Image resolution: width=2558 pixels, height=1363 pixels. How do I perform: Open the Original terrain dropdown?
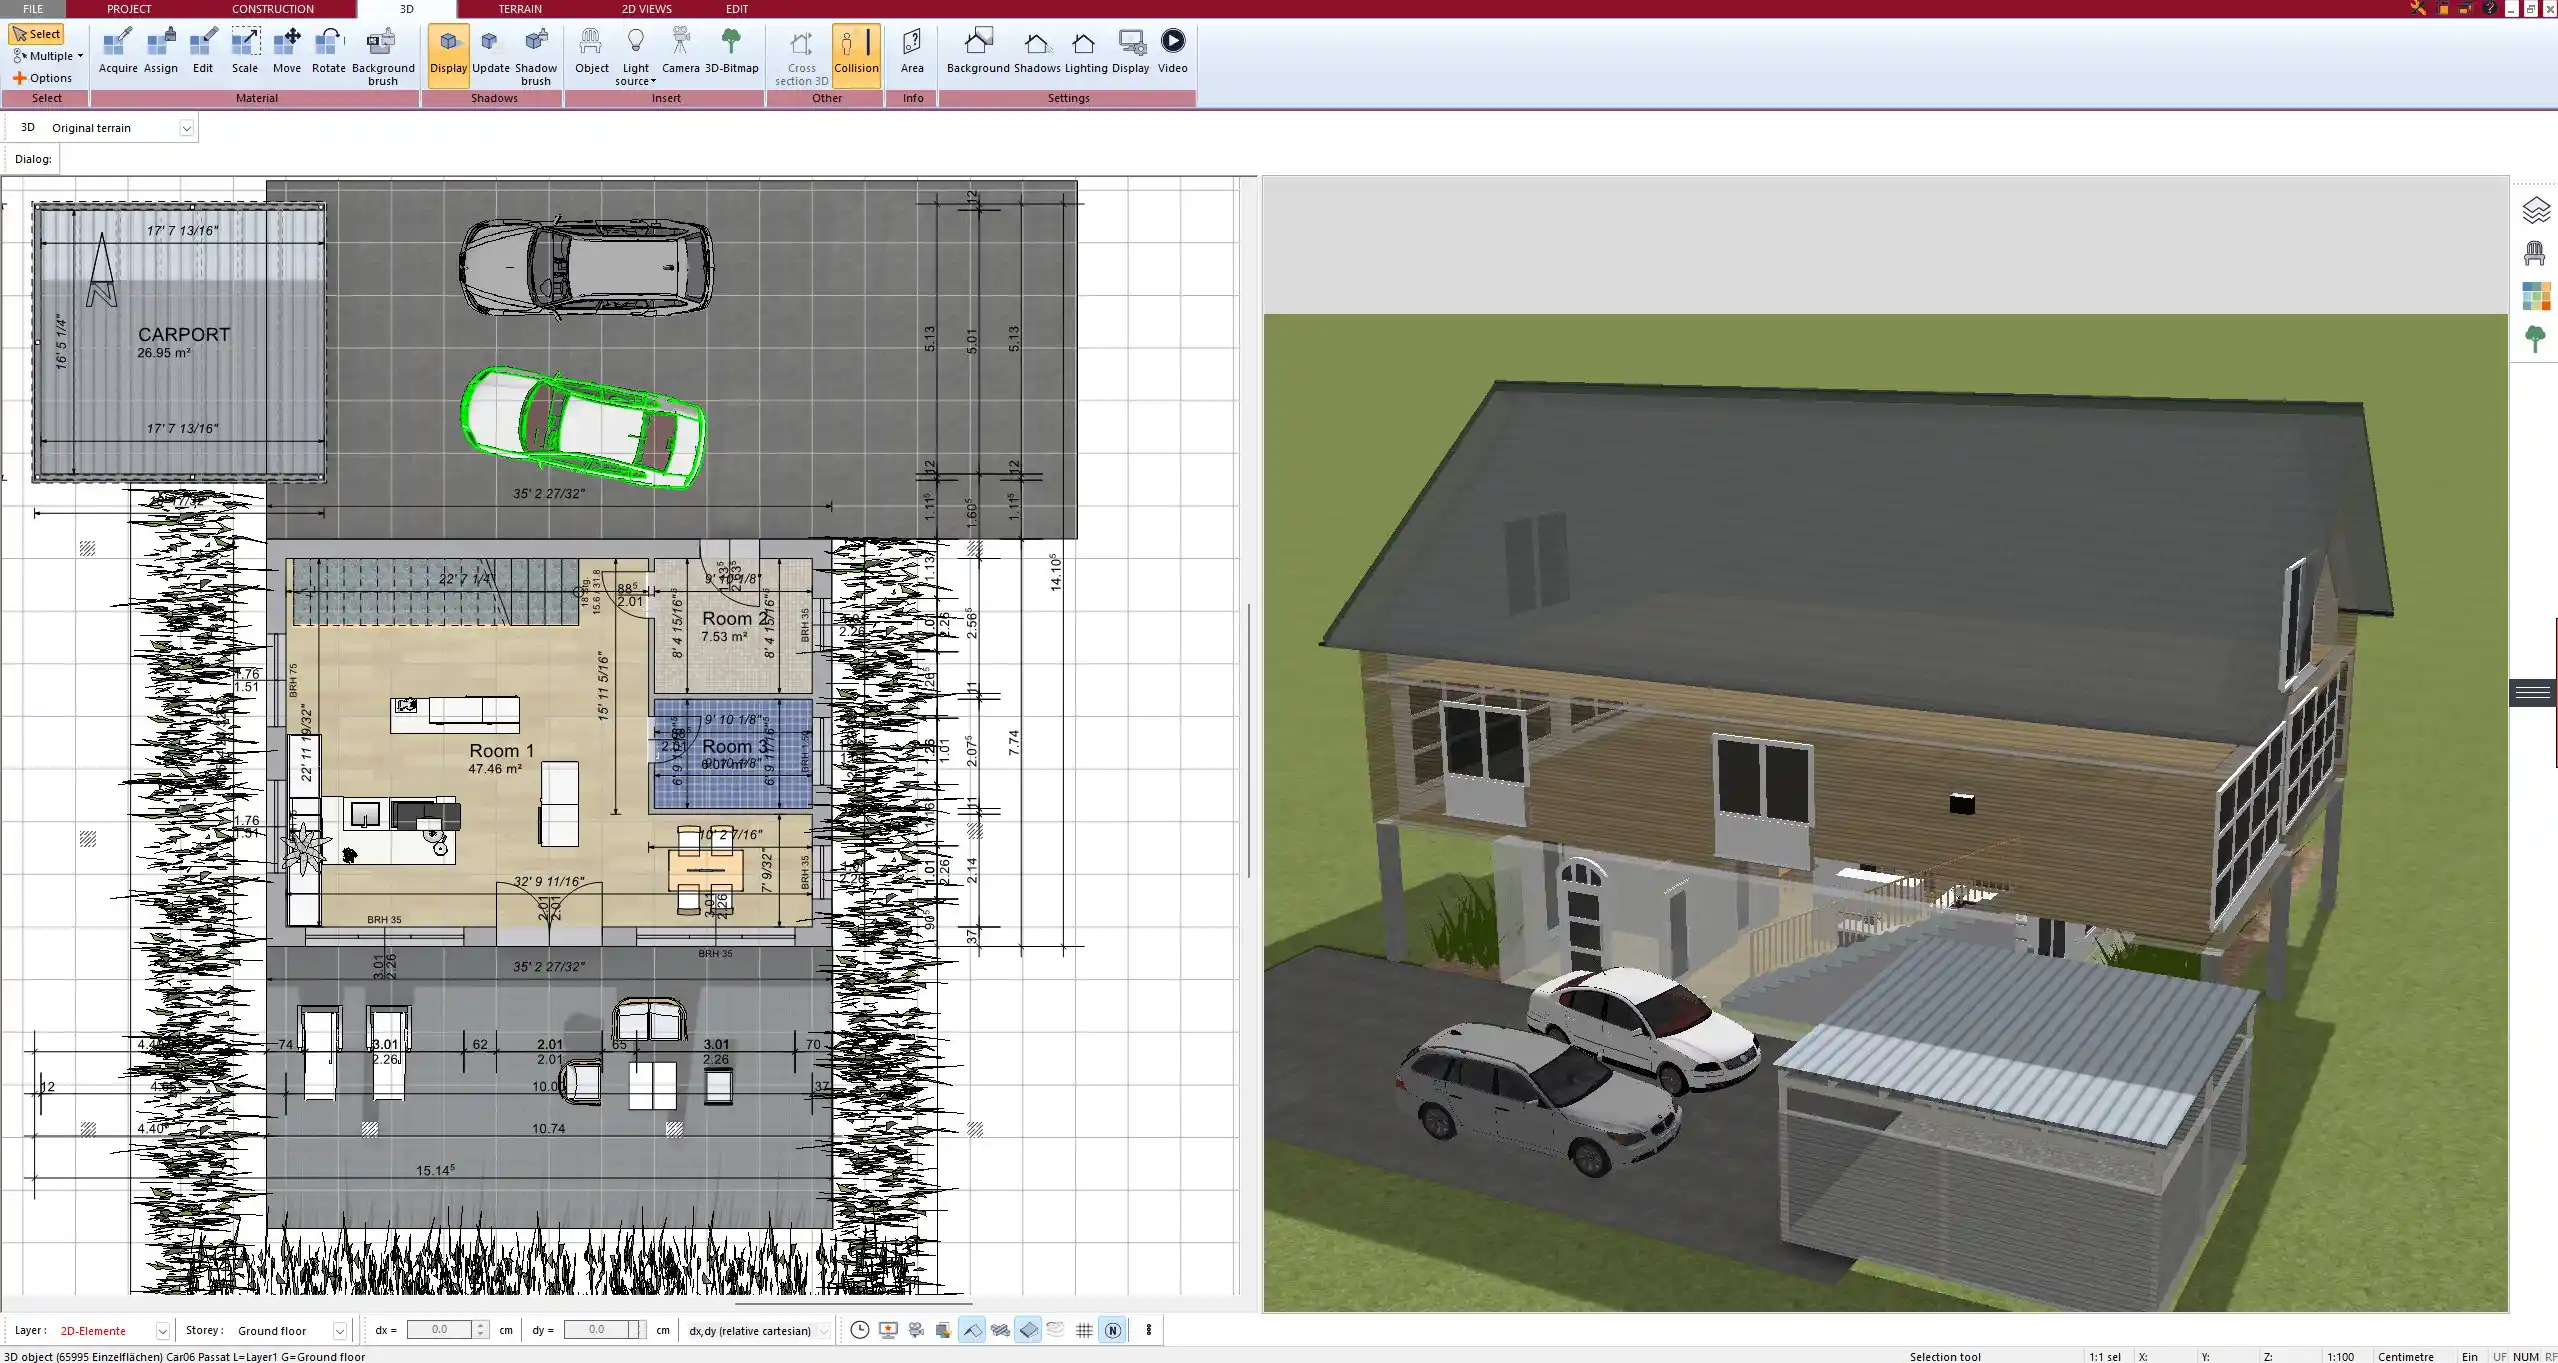186,128
